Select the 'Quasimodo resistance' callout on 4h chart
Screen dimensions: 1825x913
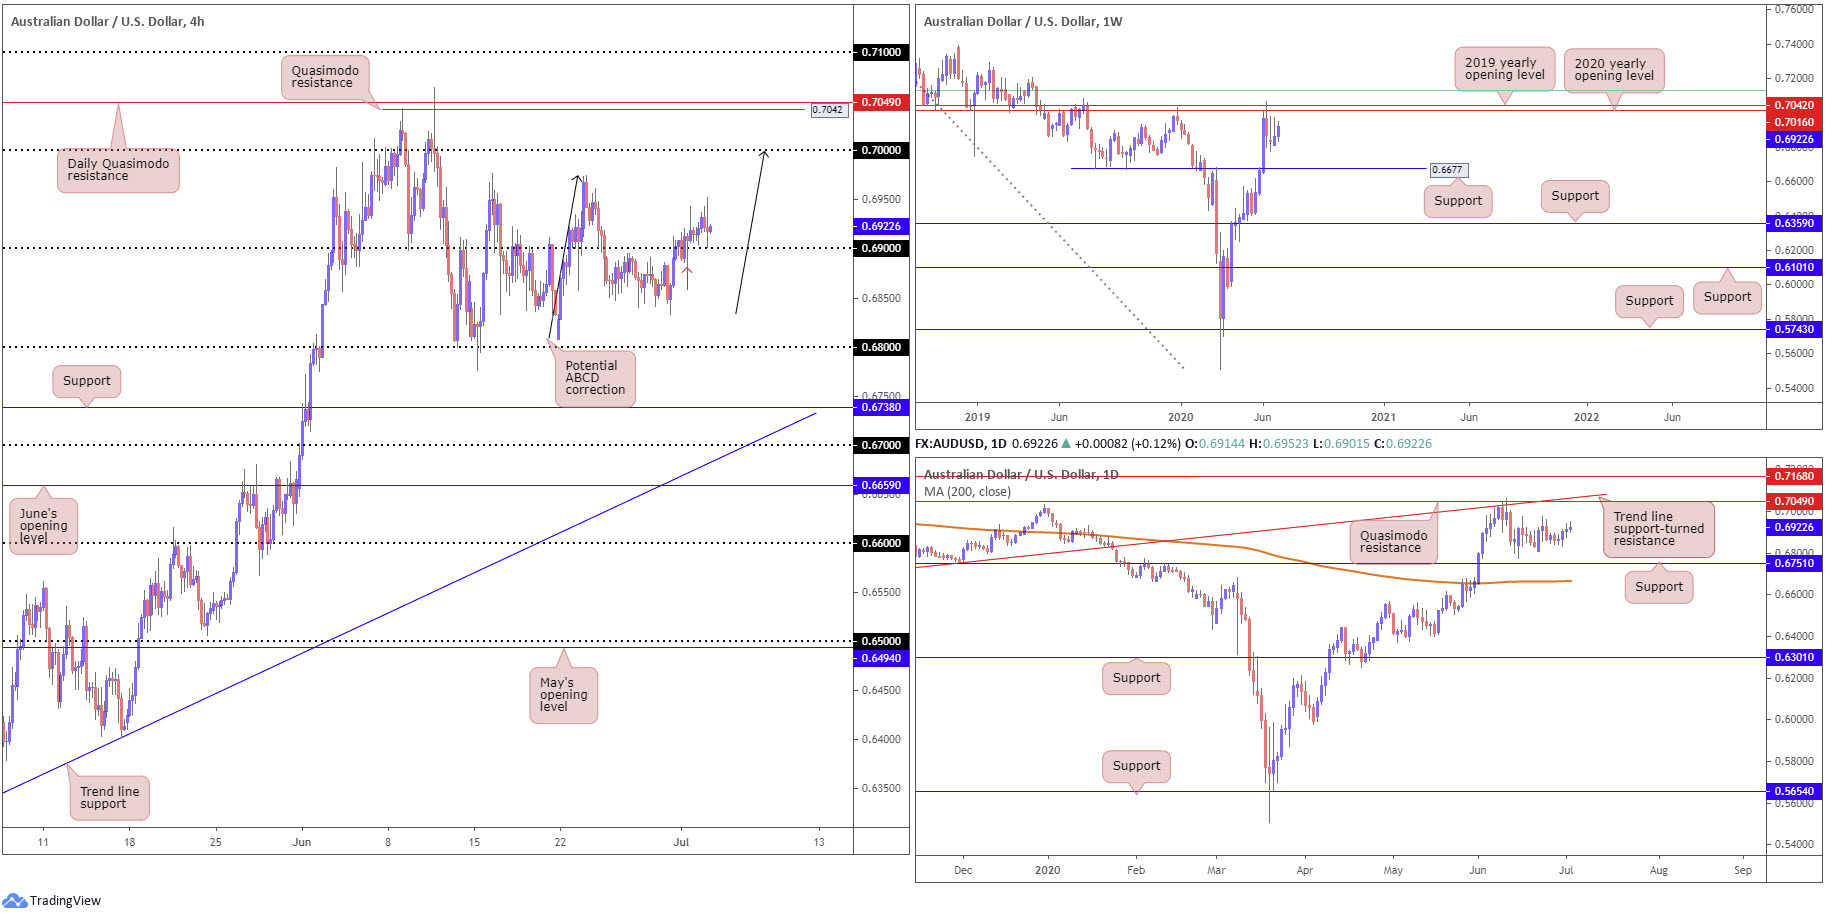(x=325, y=77)
